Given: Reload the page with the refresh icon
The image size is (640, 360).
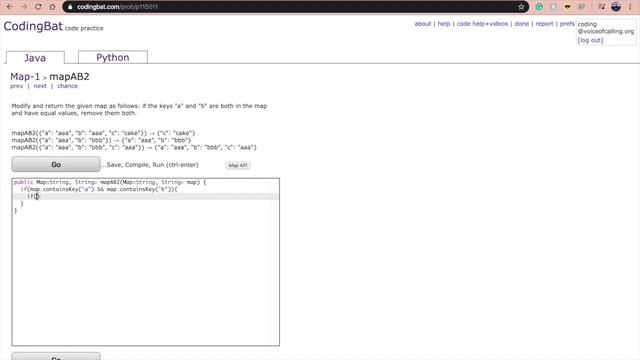Looking at the screenshot, I should point(38,7).
